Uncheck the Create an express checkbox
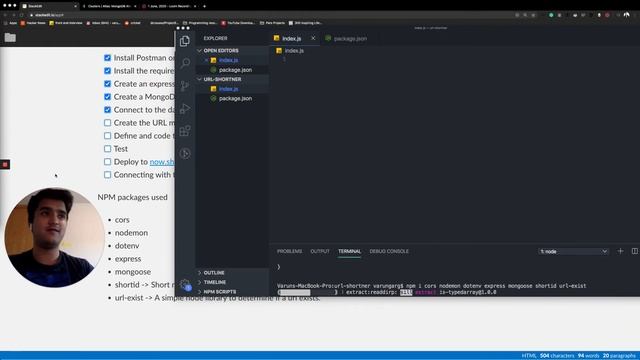The height and width of the screenshot is (360, 640). click(x=107, y=84)
